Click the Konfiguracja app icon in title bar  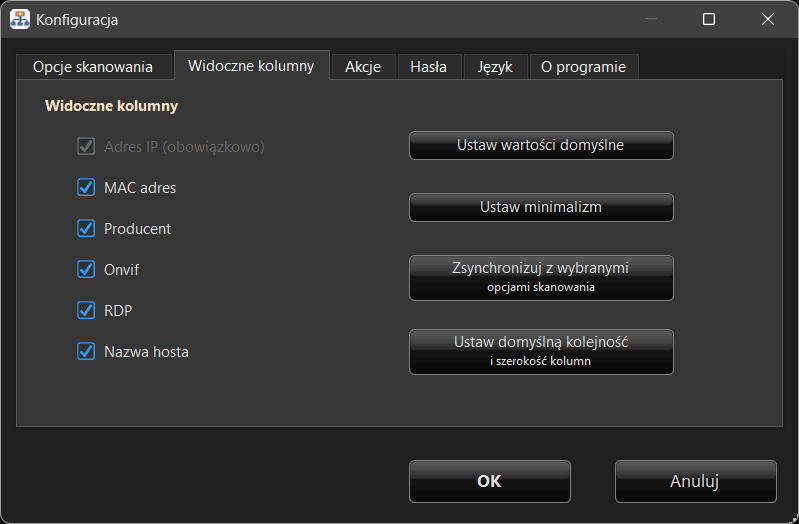pos(20,19)
